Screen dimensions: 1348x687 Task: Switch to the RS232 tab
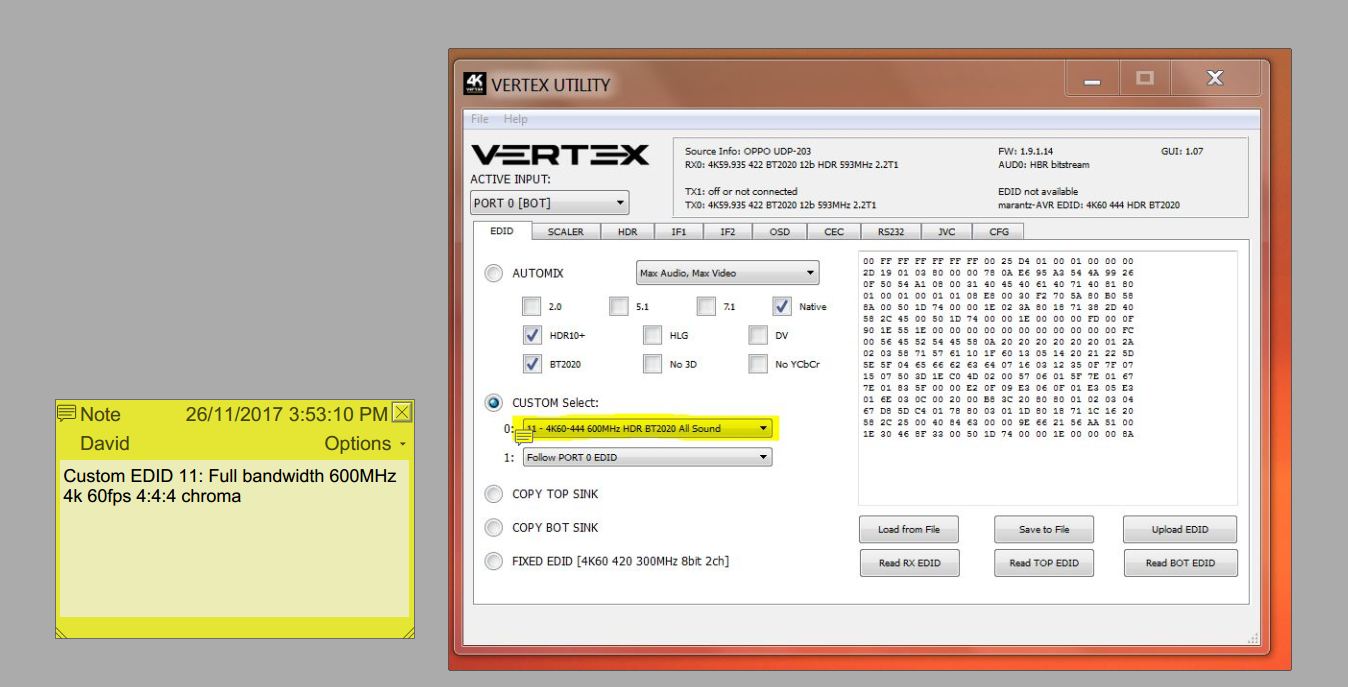coord(890,232)
